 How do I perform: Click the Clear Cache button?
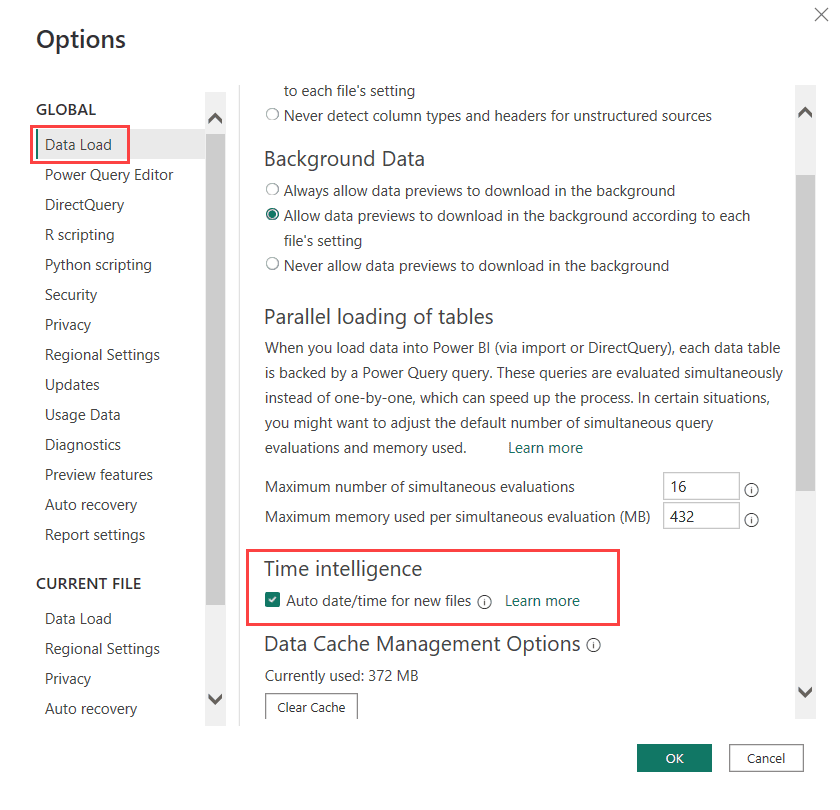(311, 707)
